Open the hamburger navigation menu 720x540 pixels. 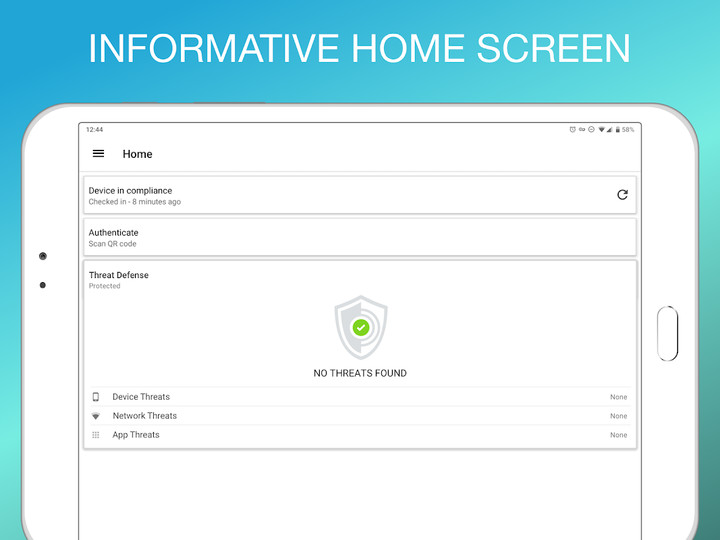98,154
